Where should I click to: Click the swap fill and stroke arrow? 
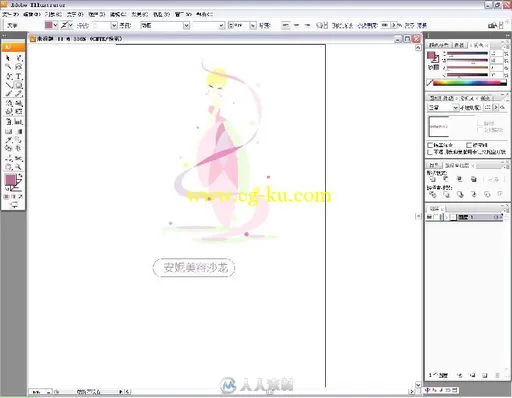21,175
